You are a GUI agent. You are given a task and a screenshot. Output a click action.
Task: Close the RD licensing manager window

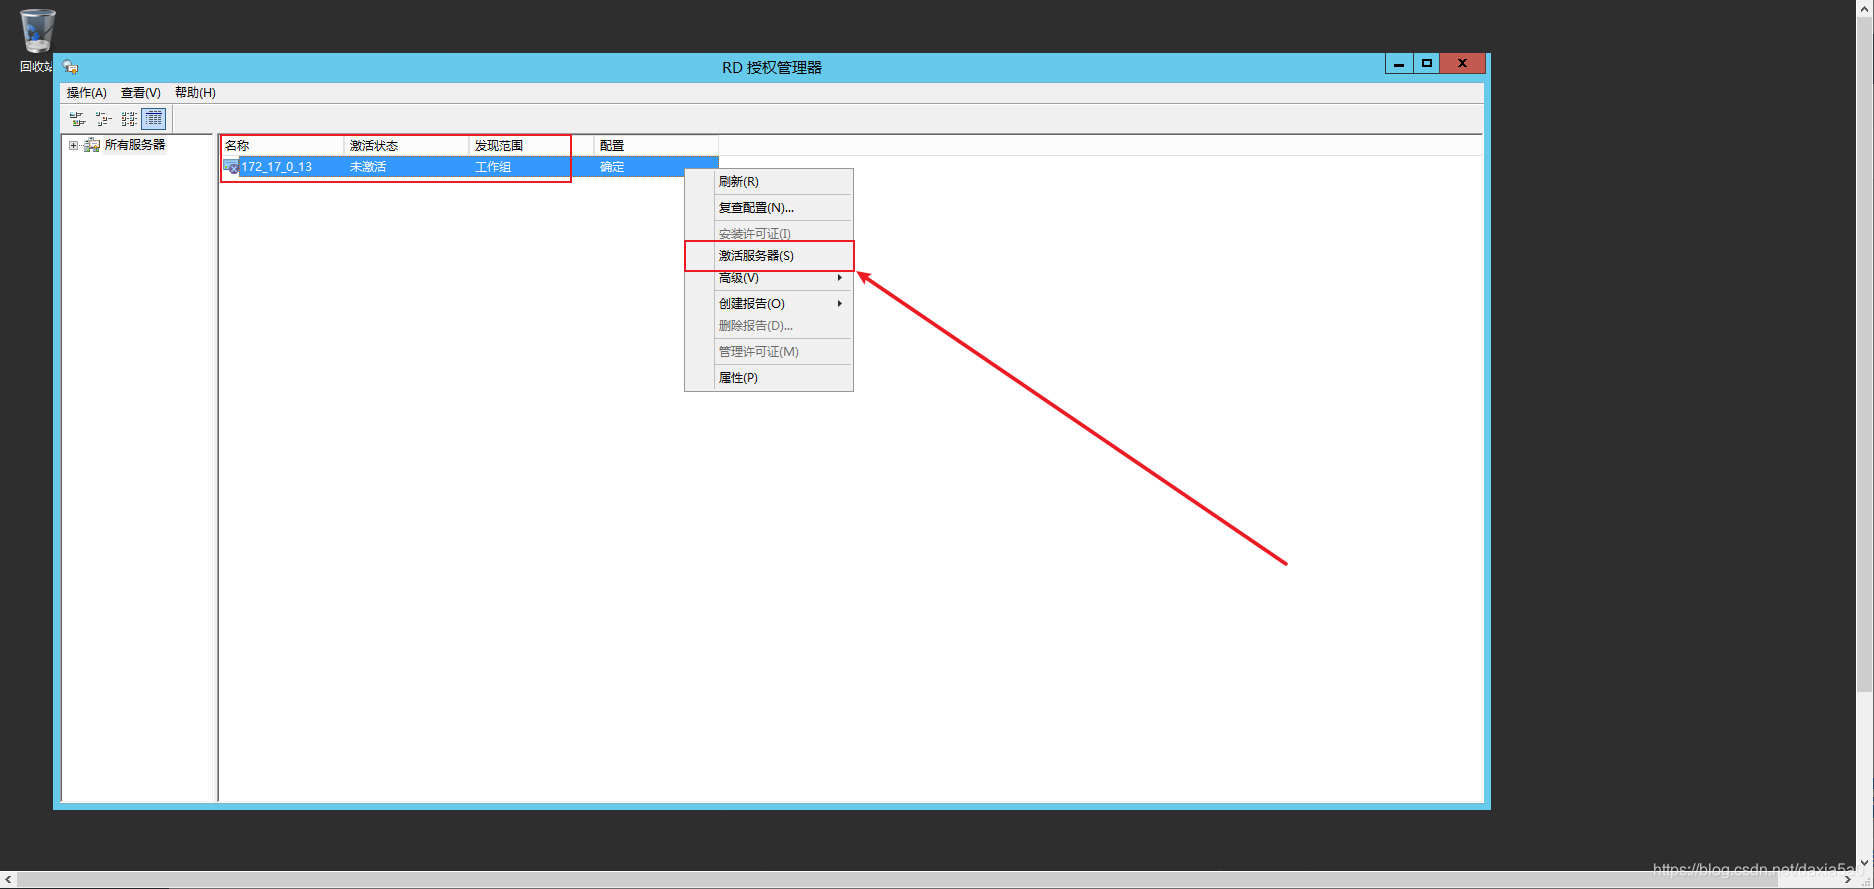1463,64
